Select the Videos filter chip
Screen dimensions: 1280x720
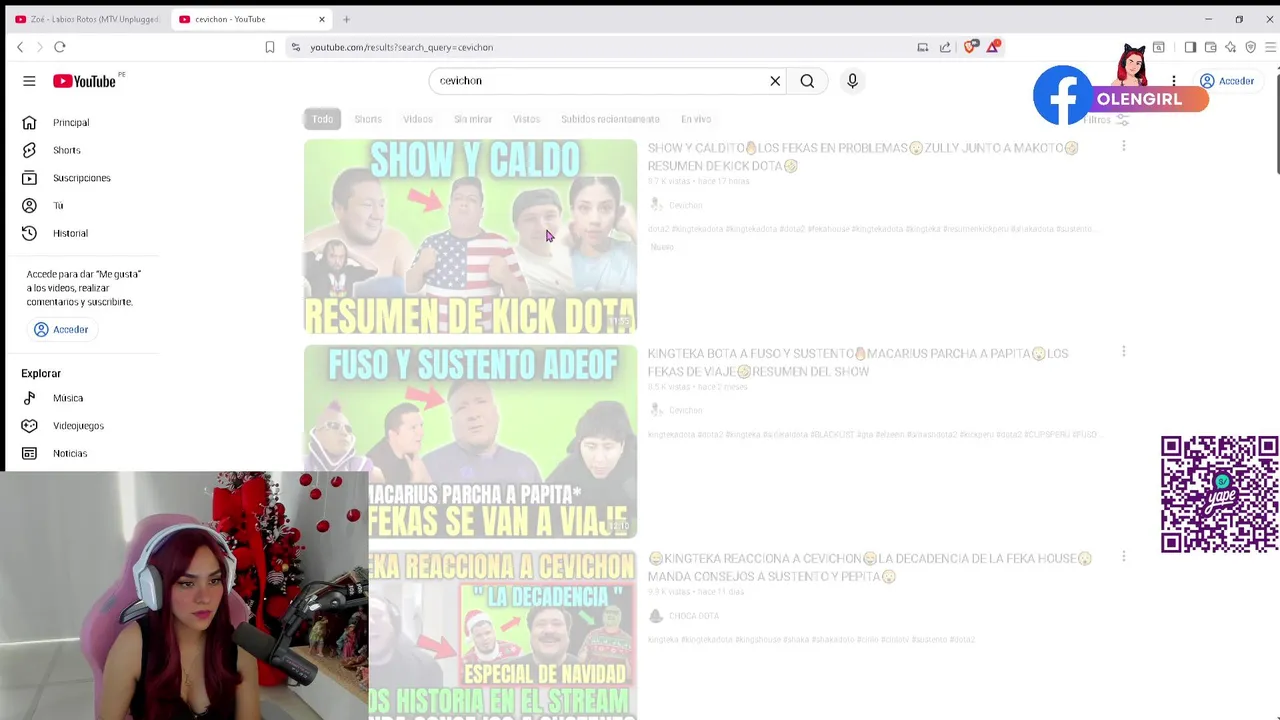[418, 119]
